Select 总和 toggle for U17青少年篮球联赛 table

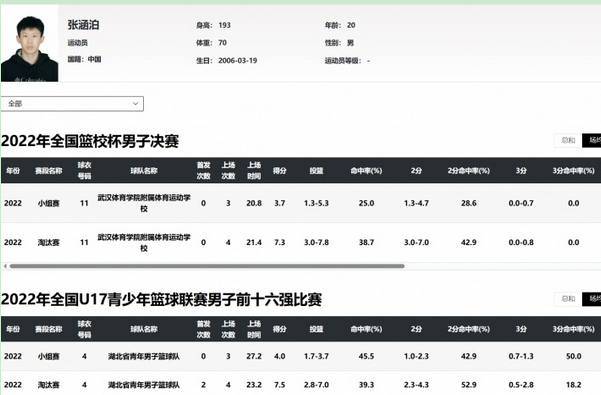point(568,299)
